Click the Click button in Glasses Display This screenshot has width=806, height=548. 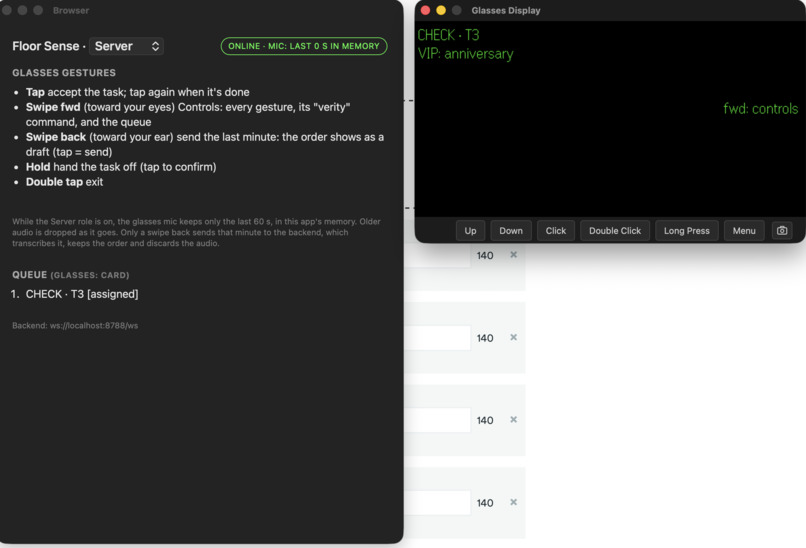point(556,231)
